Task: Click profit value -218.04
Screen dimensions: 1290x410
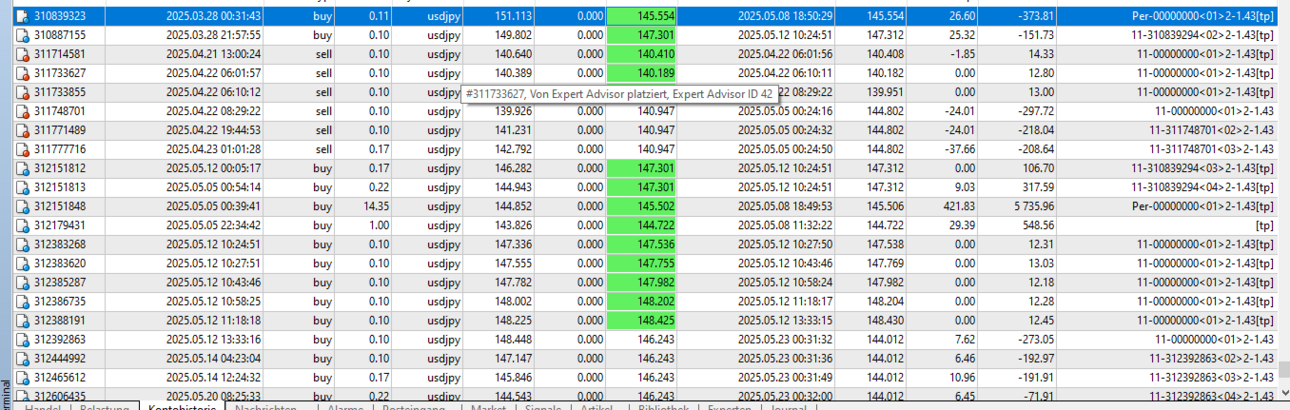Action: coord(1033,131)
